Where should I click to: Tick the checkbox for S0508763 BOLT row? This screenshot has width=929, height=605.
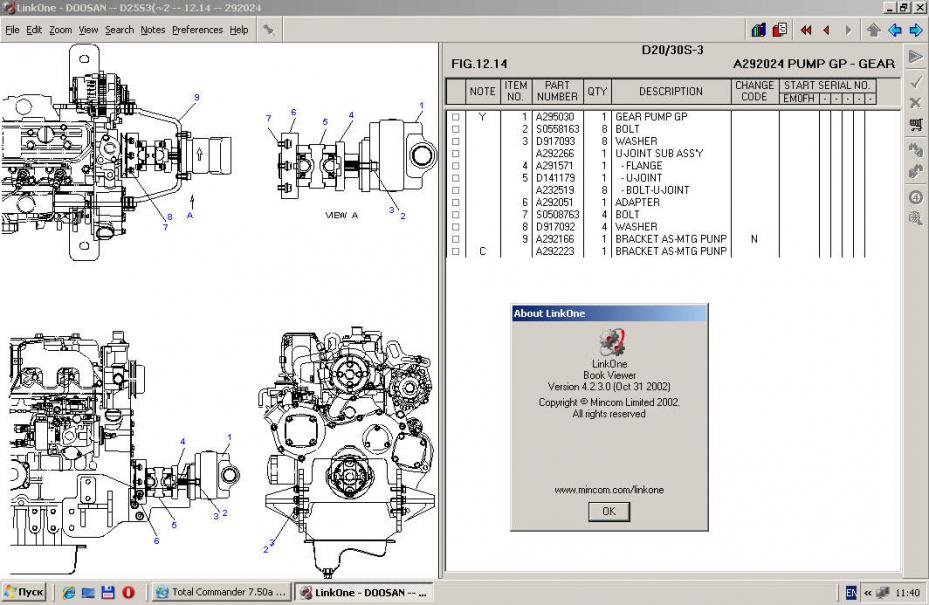click(456, 215)
